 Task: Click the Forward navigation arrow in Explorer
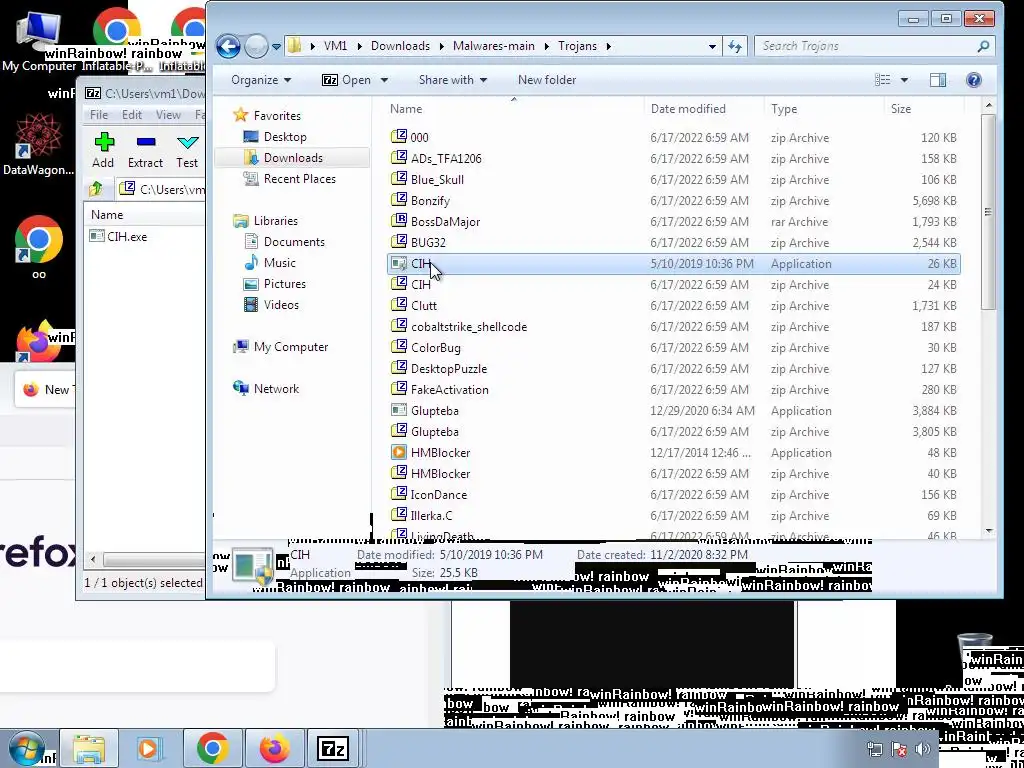pos(256,46)
